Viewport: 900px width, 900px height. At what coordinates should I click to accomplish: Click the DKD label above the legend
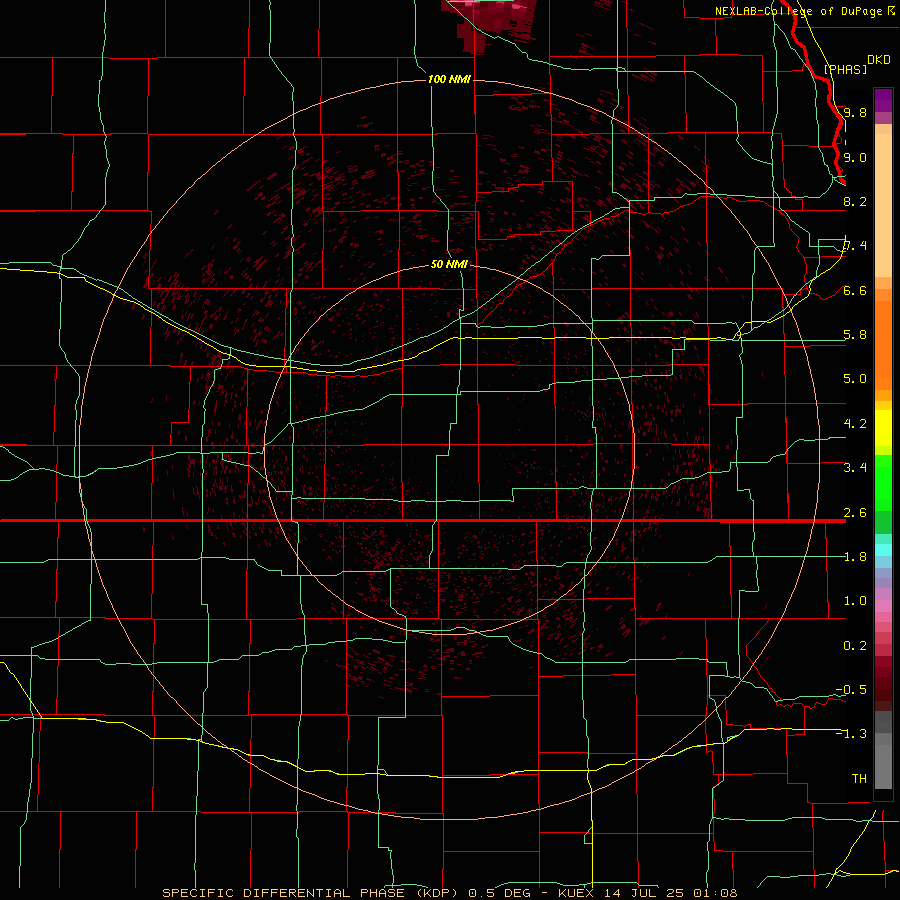click(878, 59)
